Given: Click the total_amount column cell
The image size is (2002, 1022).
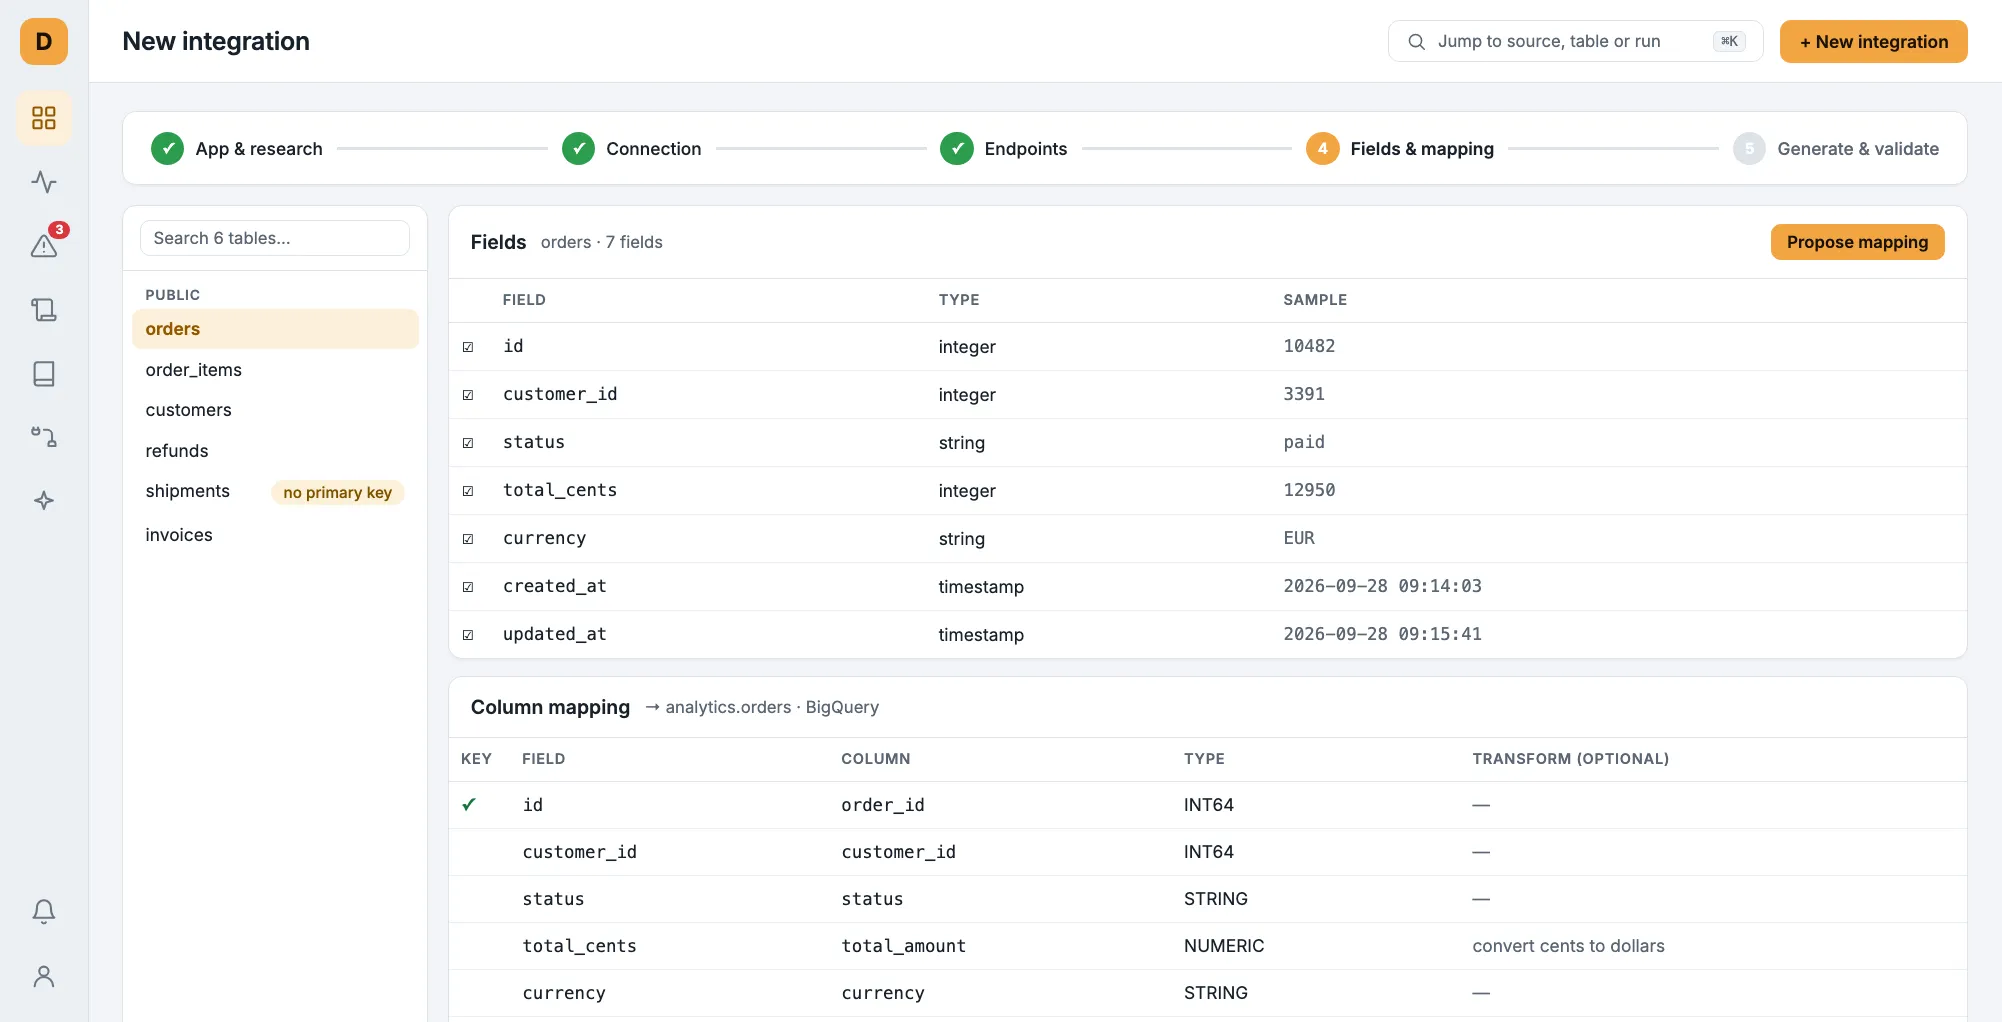Looking at the screenshot, I should [x=903, y=946].
